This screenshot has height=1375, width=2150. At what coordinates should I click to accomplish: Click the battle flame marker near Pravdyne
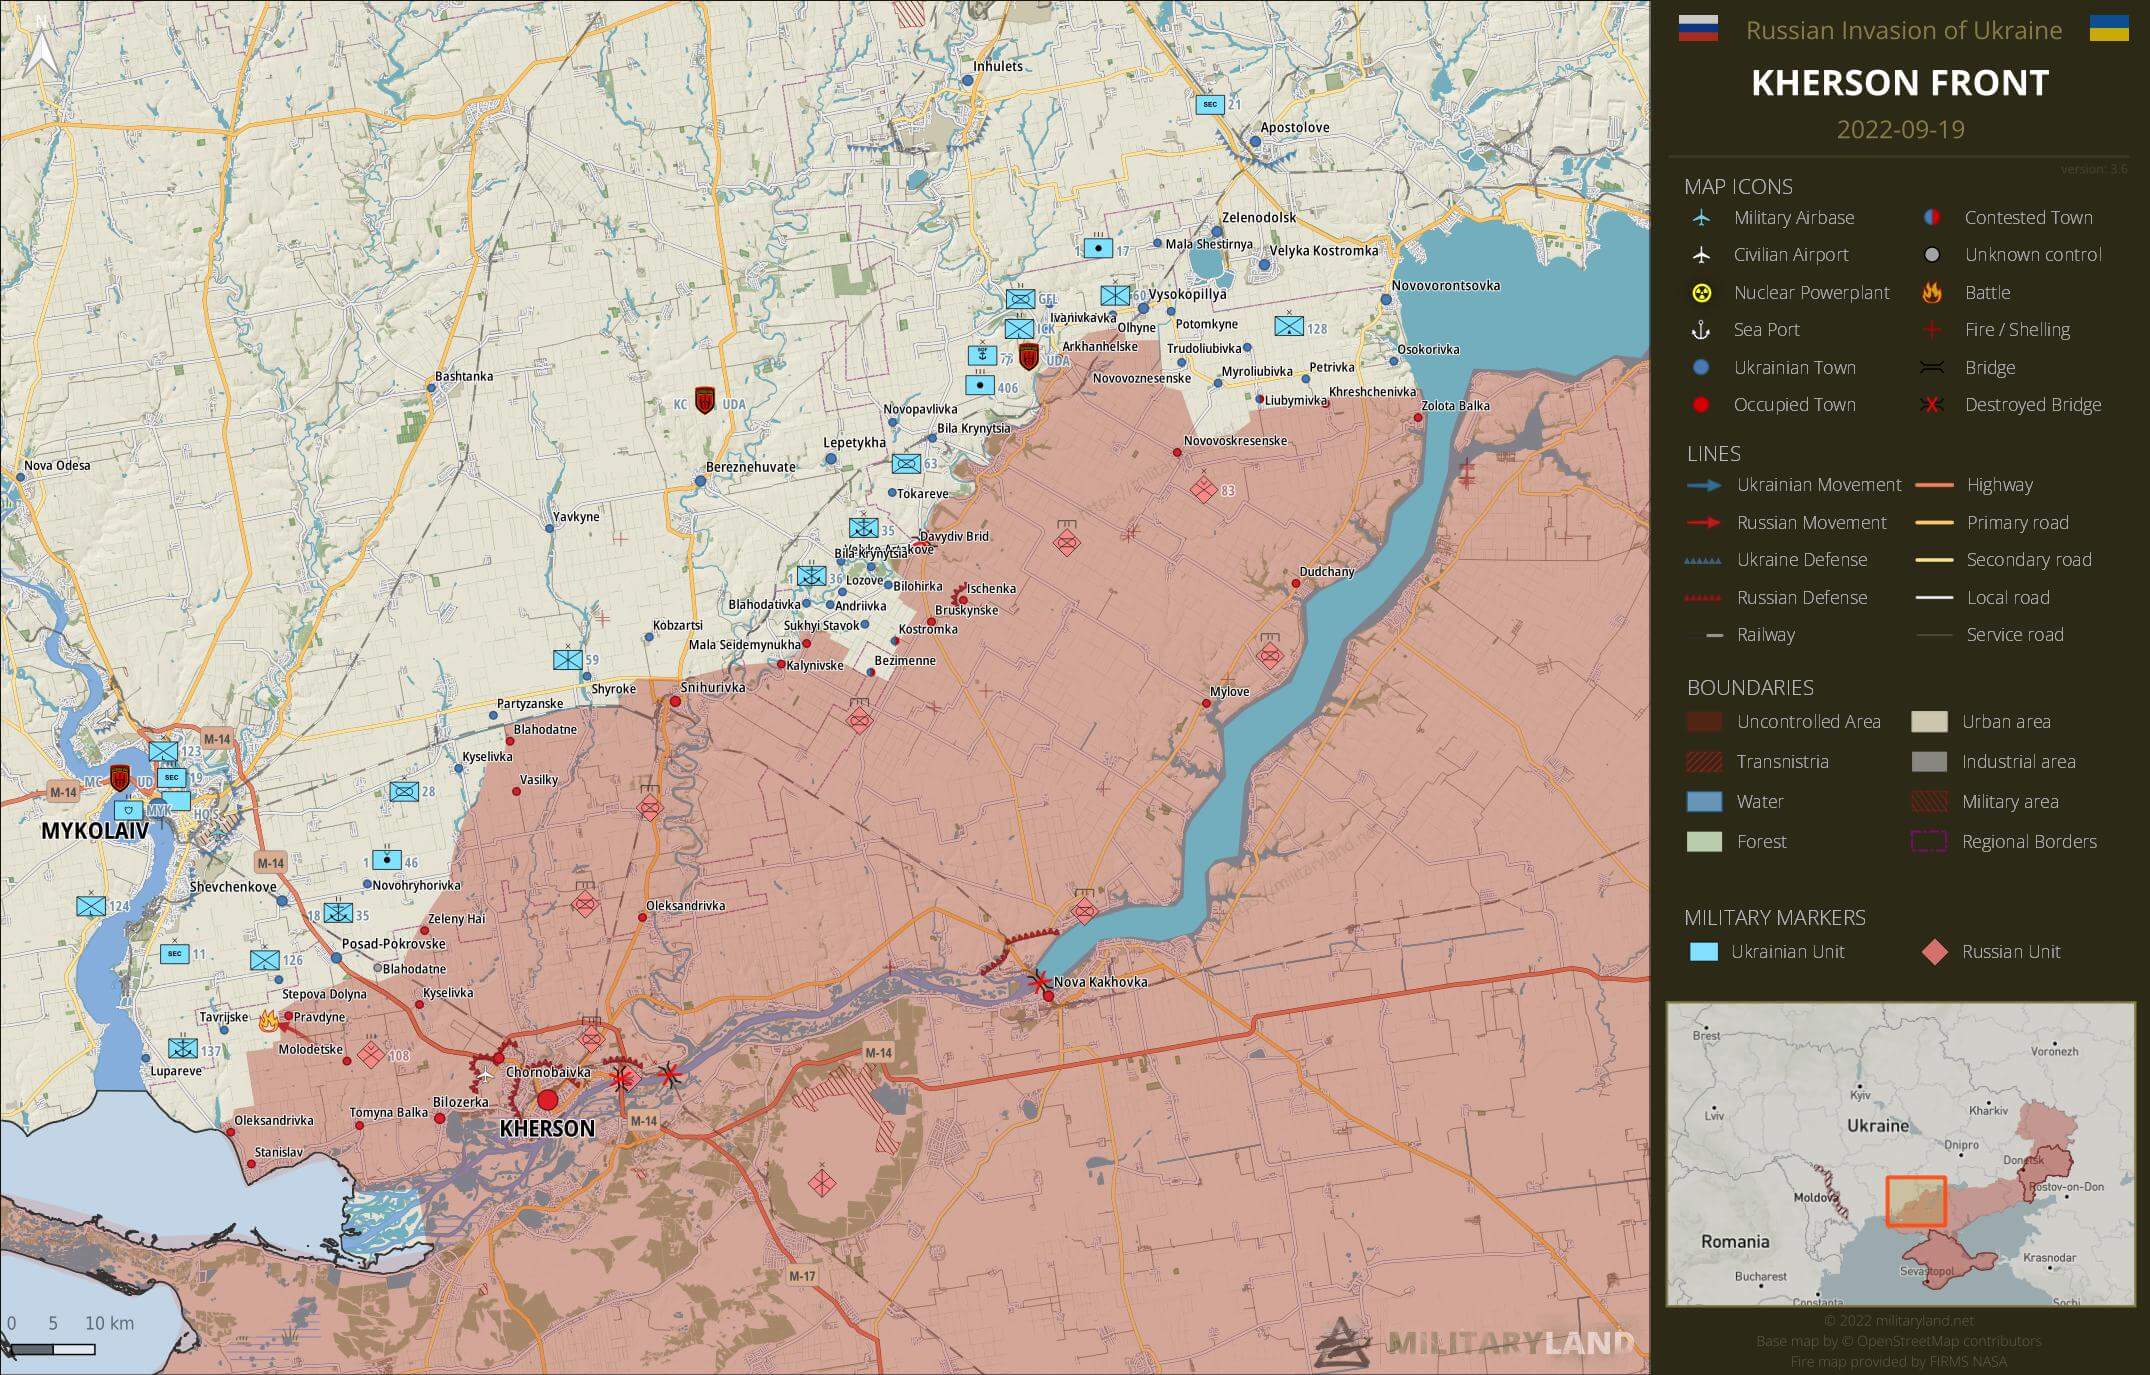coord(268,1021)
